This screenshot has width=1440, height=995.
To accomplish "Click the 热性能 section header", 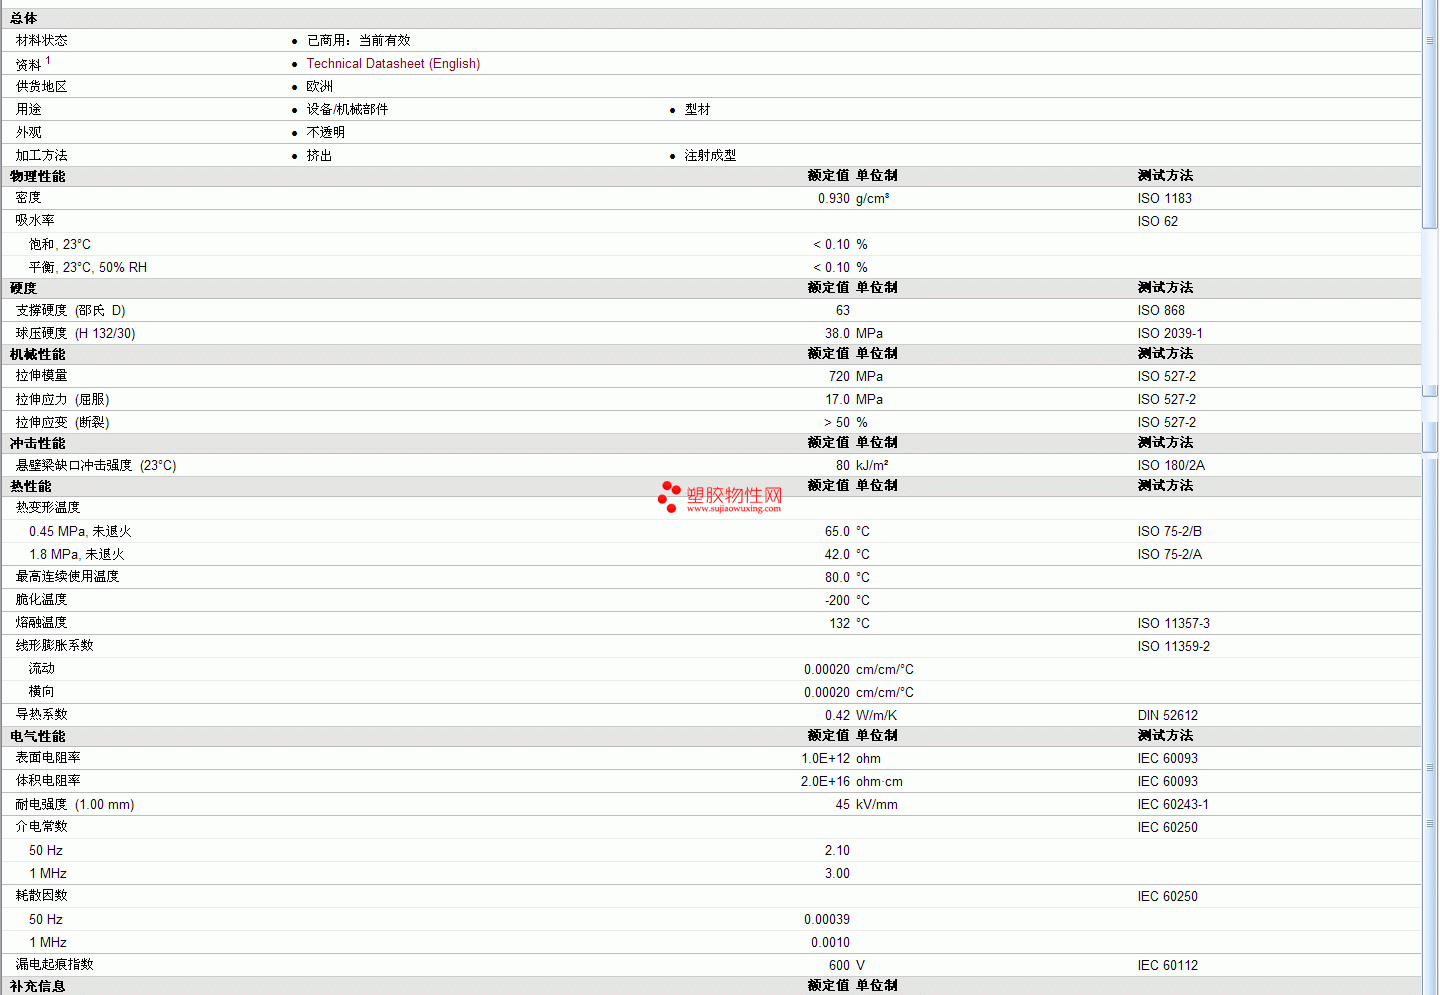I will (31, 486).
